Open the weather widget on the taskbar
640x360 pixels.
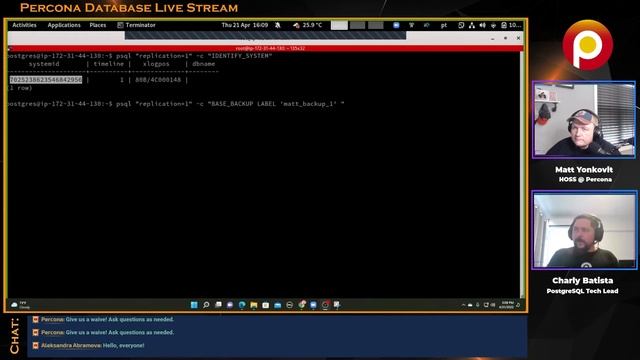tap(20, 304)
